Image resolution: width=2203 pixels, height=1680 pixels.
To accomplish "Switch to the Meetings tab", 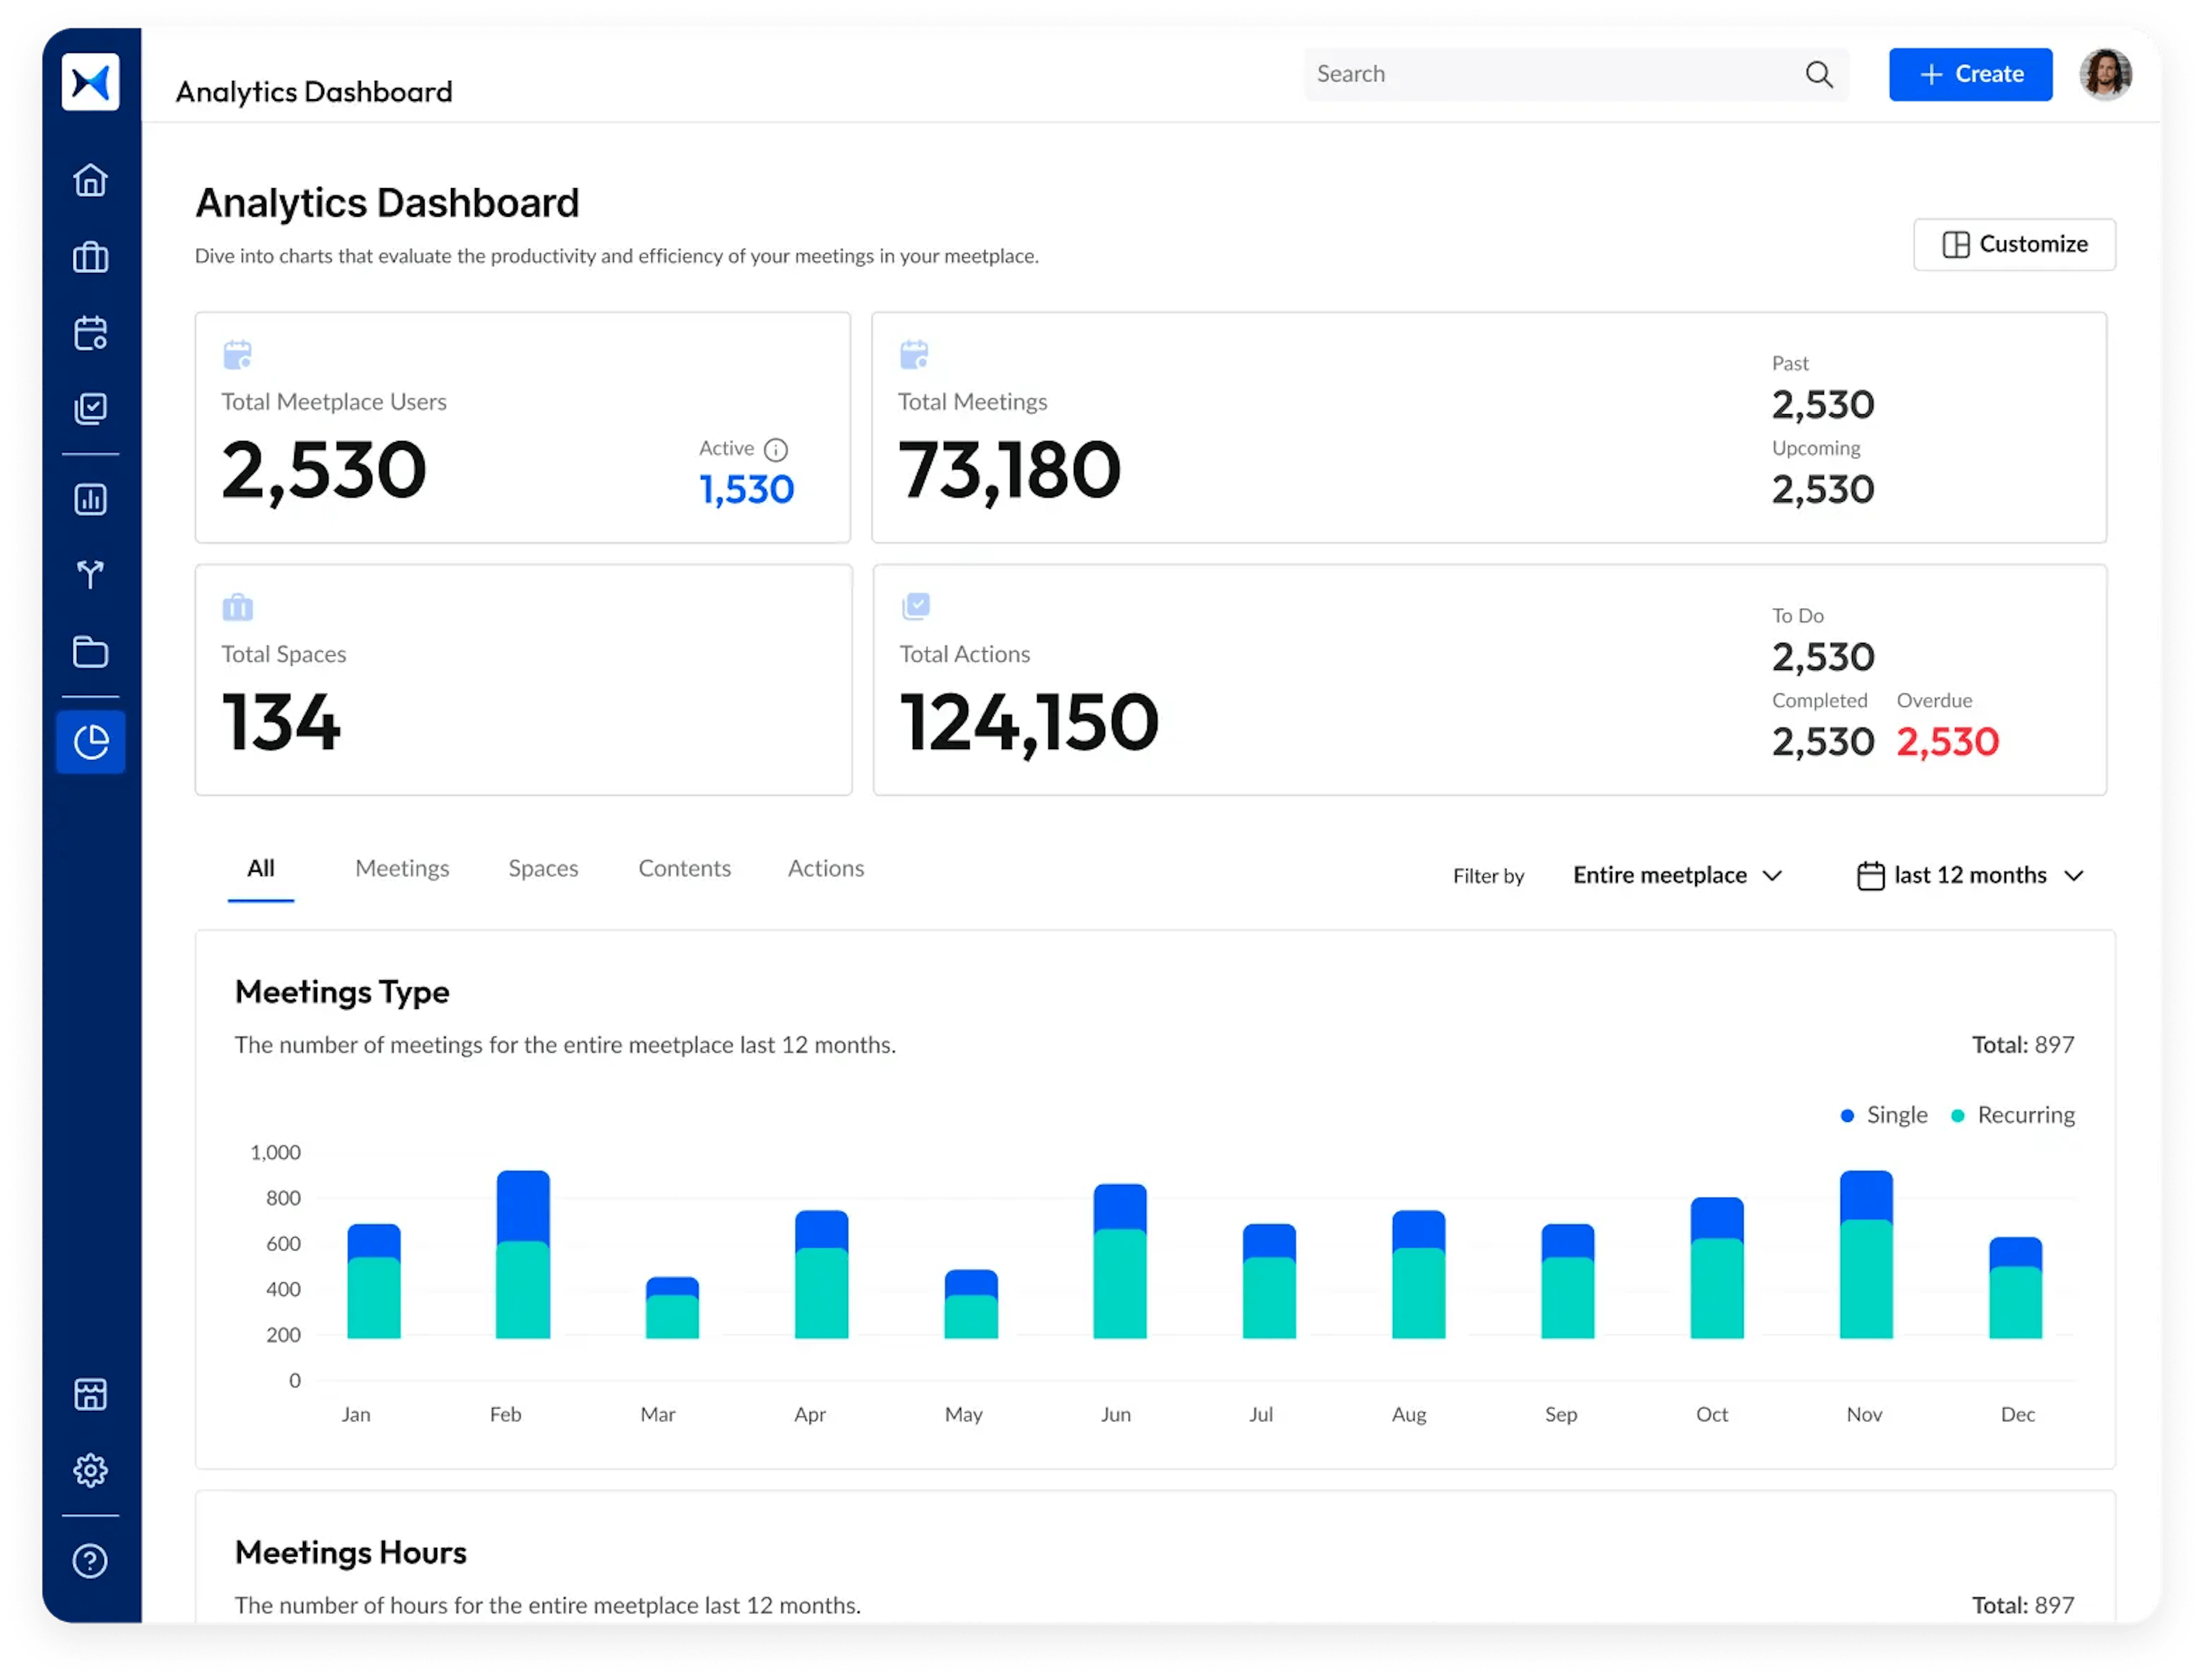I will 402,868.
